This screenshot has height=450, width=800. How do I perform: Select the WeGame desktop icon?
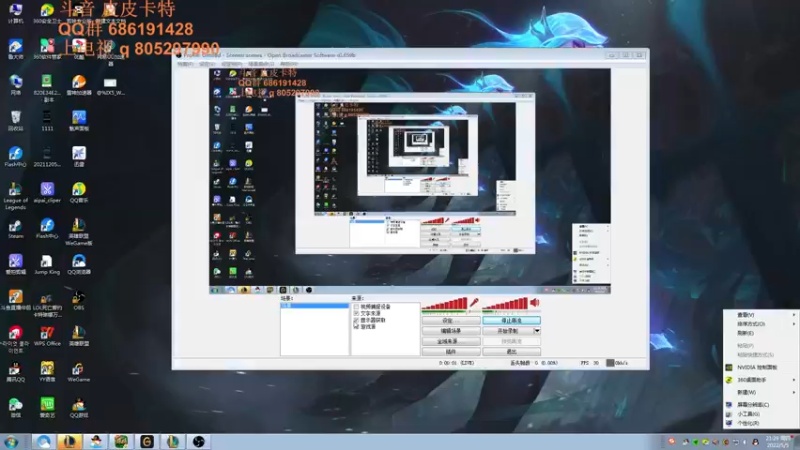pyautogui.click(x=79, y=372)
